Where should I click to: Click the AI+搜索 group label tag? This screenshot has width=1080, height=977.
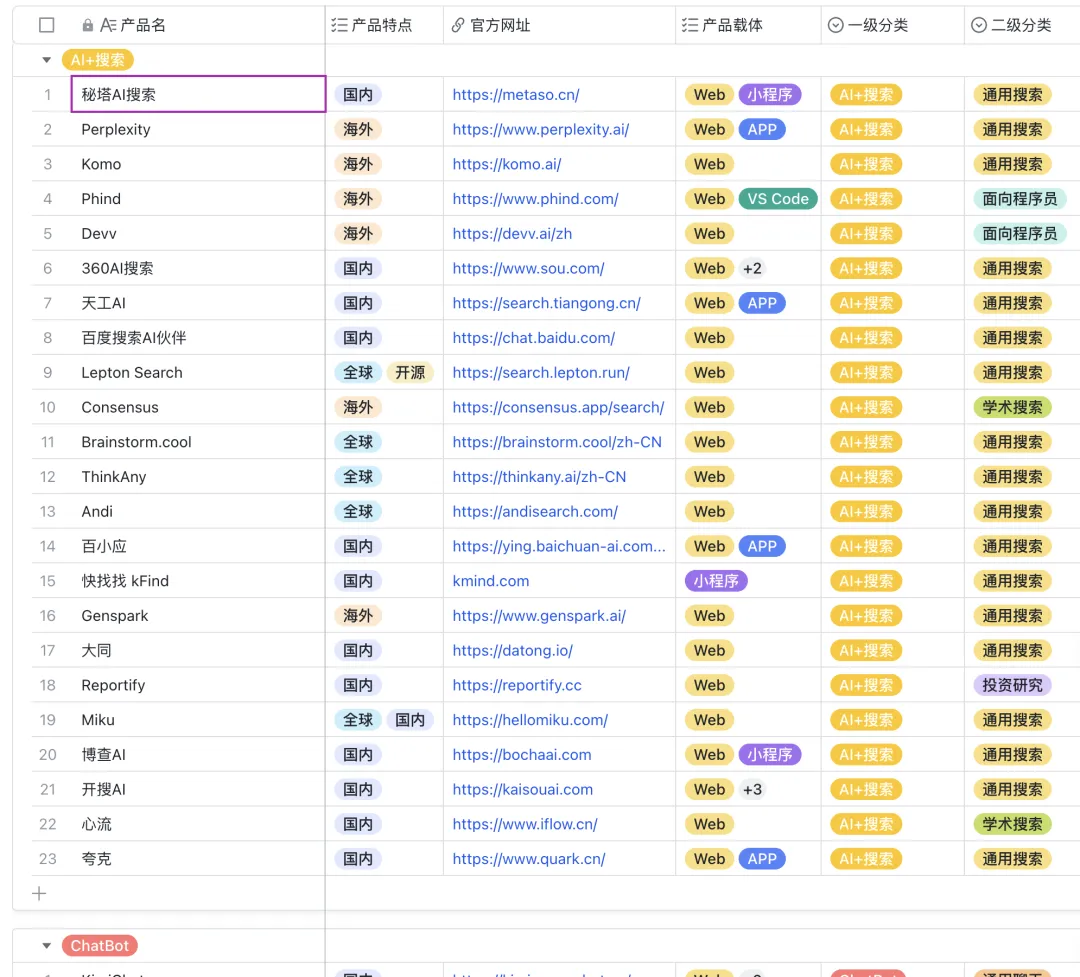pyautogui.click(x=98, y=60)
